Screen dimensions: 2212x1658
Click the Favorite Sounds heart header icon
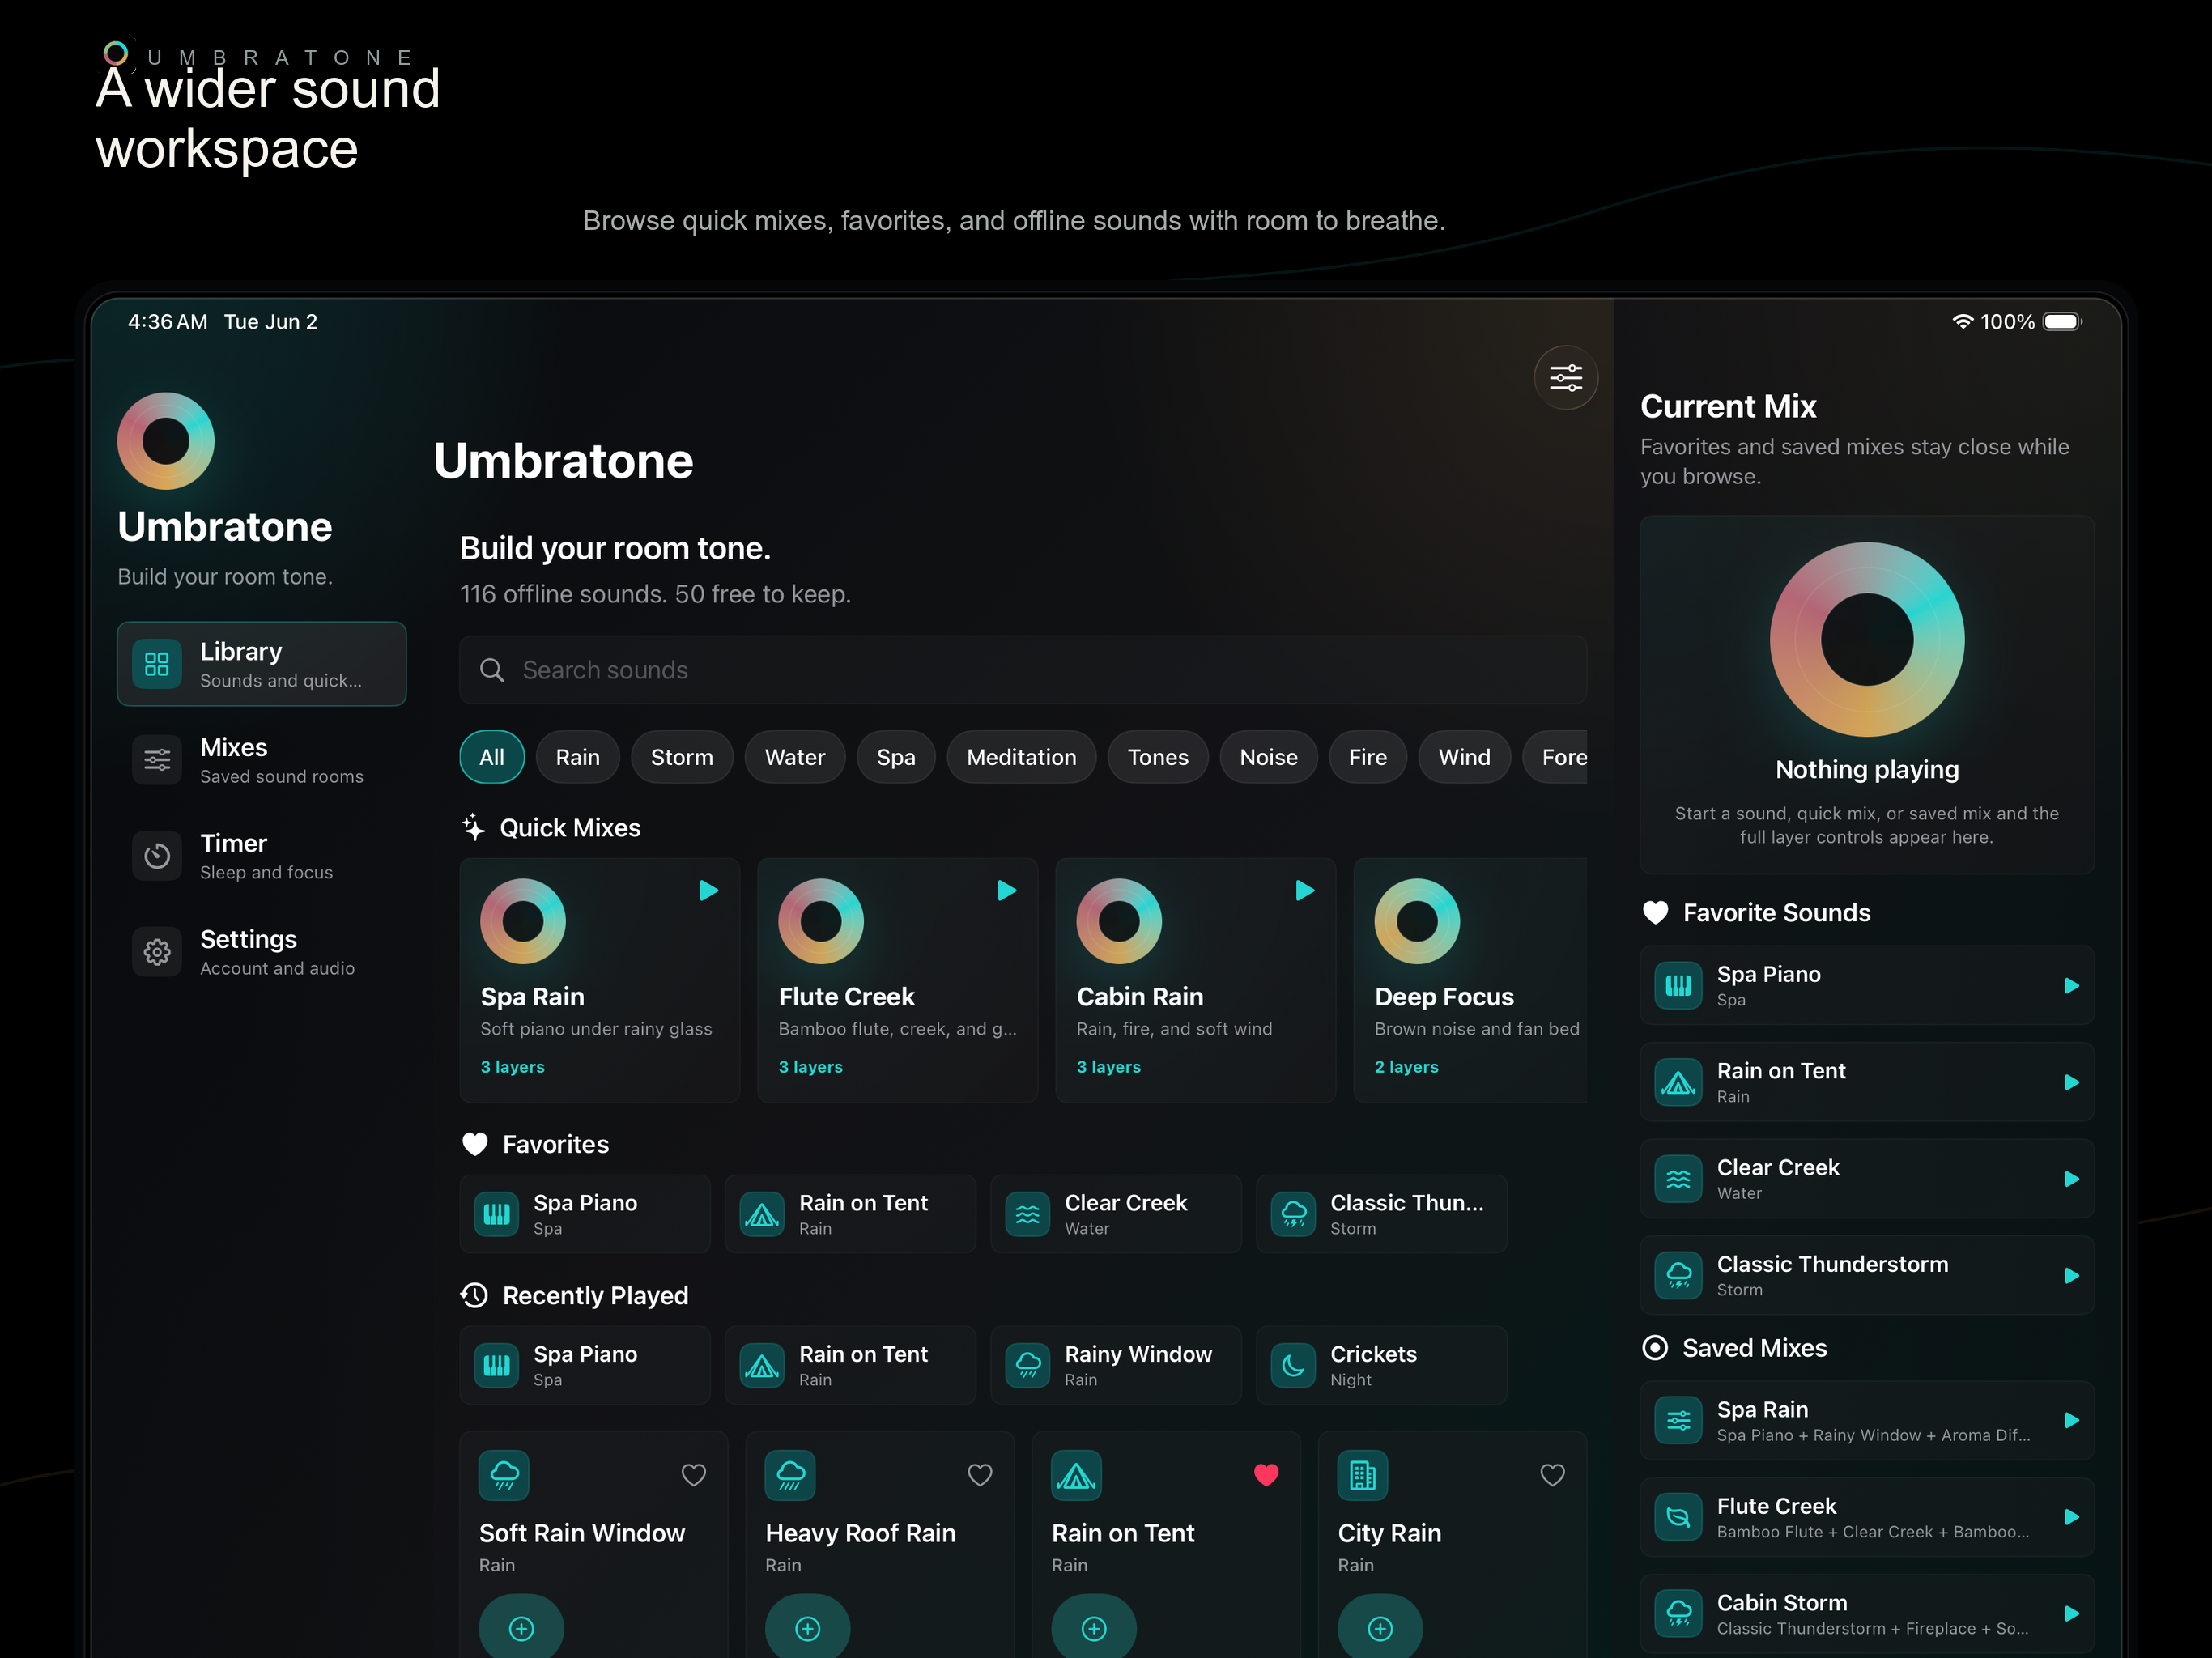(x=1655, y=913)
